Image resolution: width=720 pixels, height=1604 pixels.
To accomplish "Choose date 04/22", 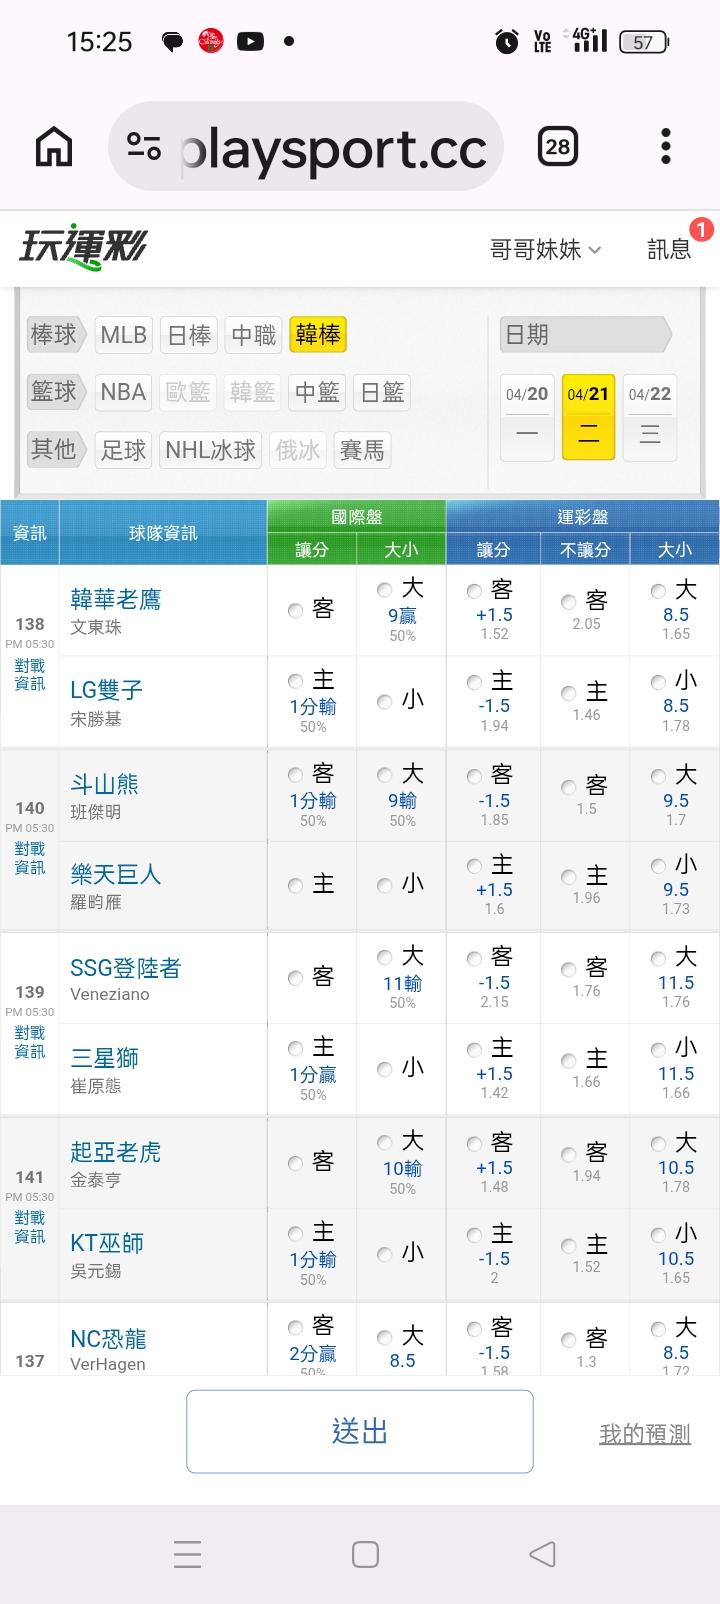I will [650, 417].
